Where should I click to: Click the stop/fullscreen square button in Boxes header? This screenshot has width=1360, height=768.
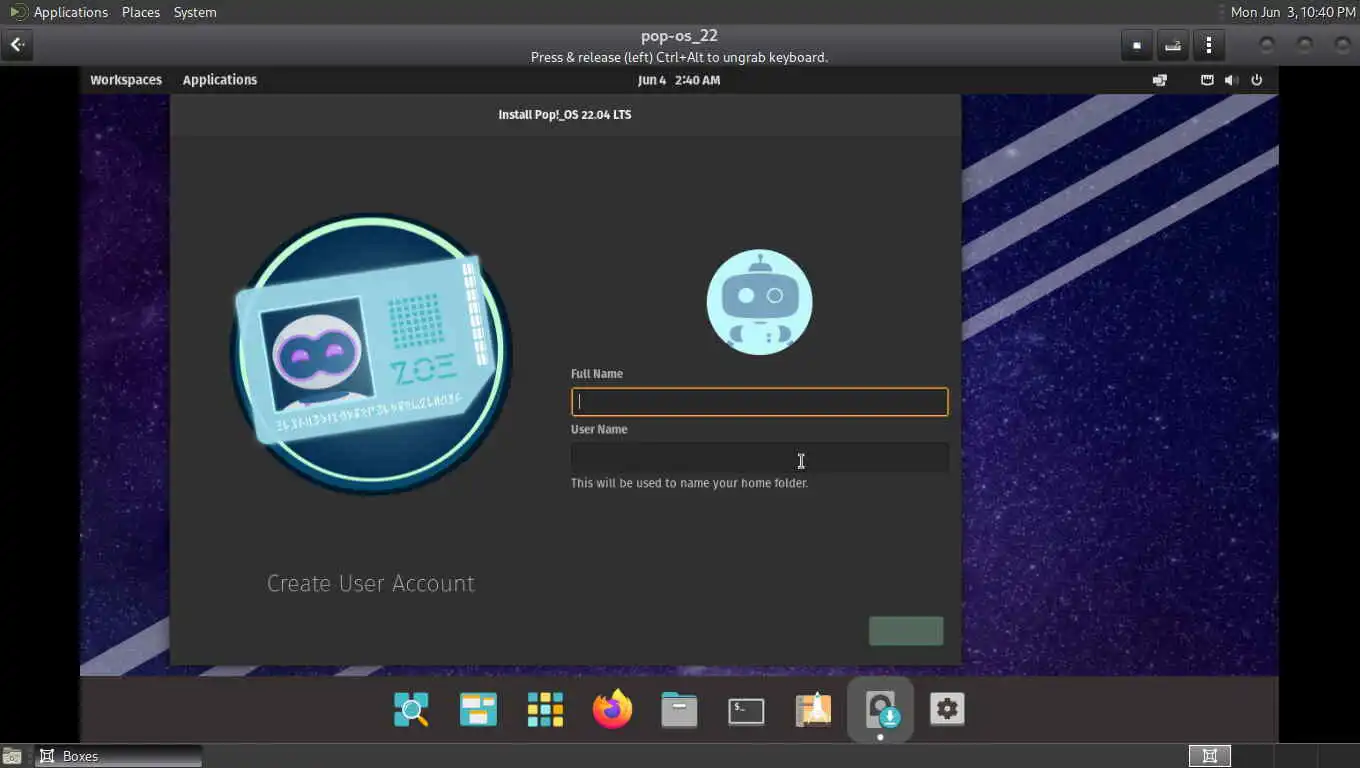click(1136, 45)
